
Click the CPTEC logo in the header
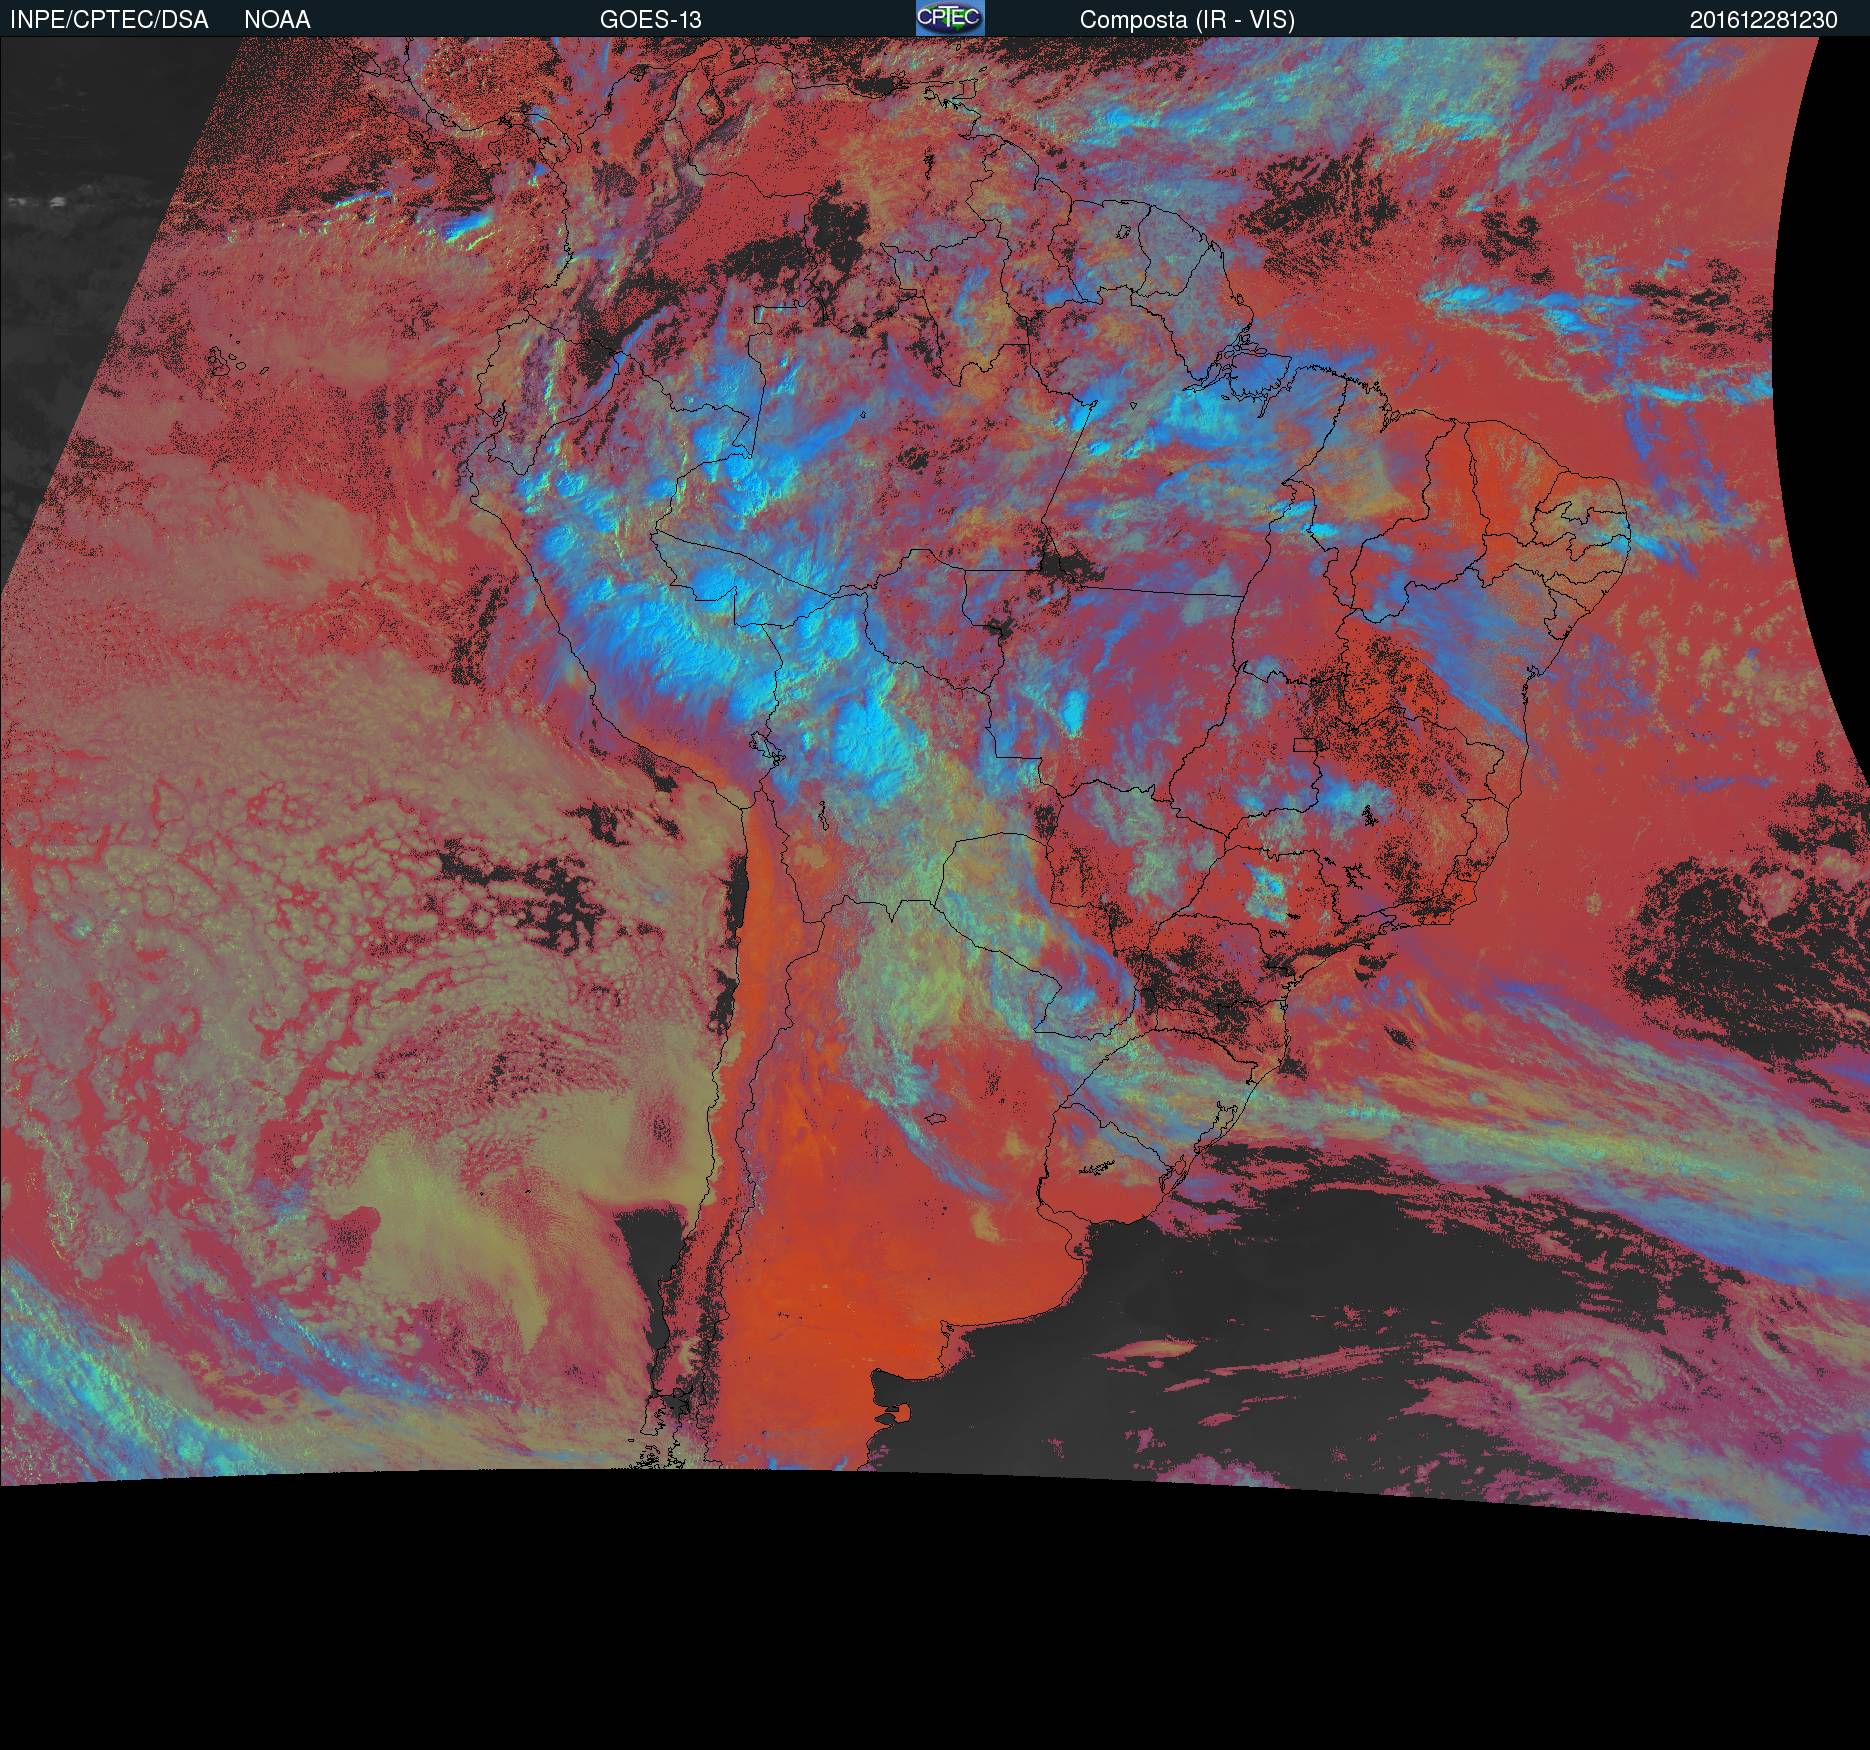950,18
